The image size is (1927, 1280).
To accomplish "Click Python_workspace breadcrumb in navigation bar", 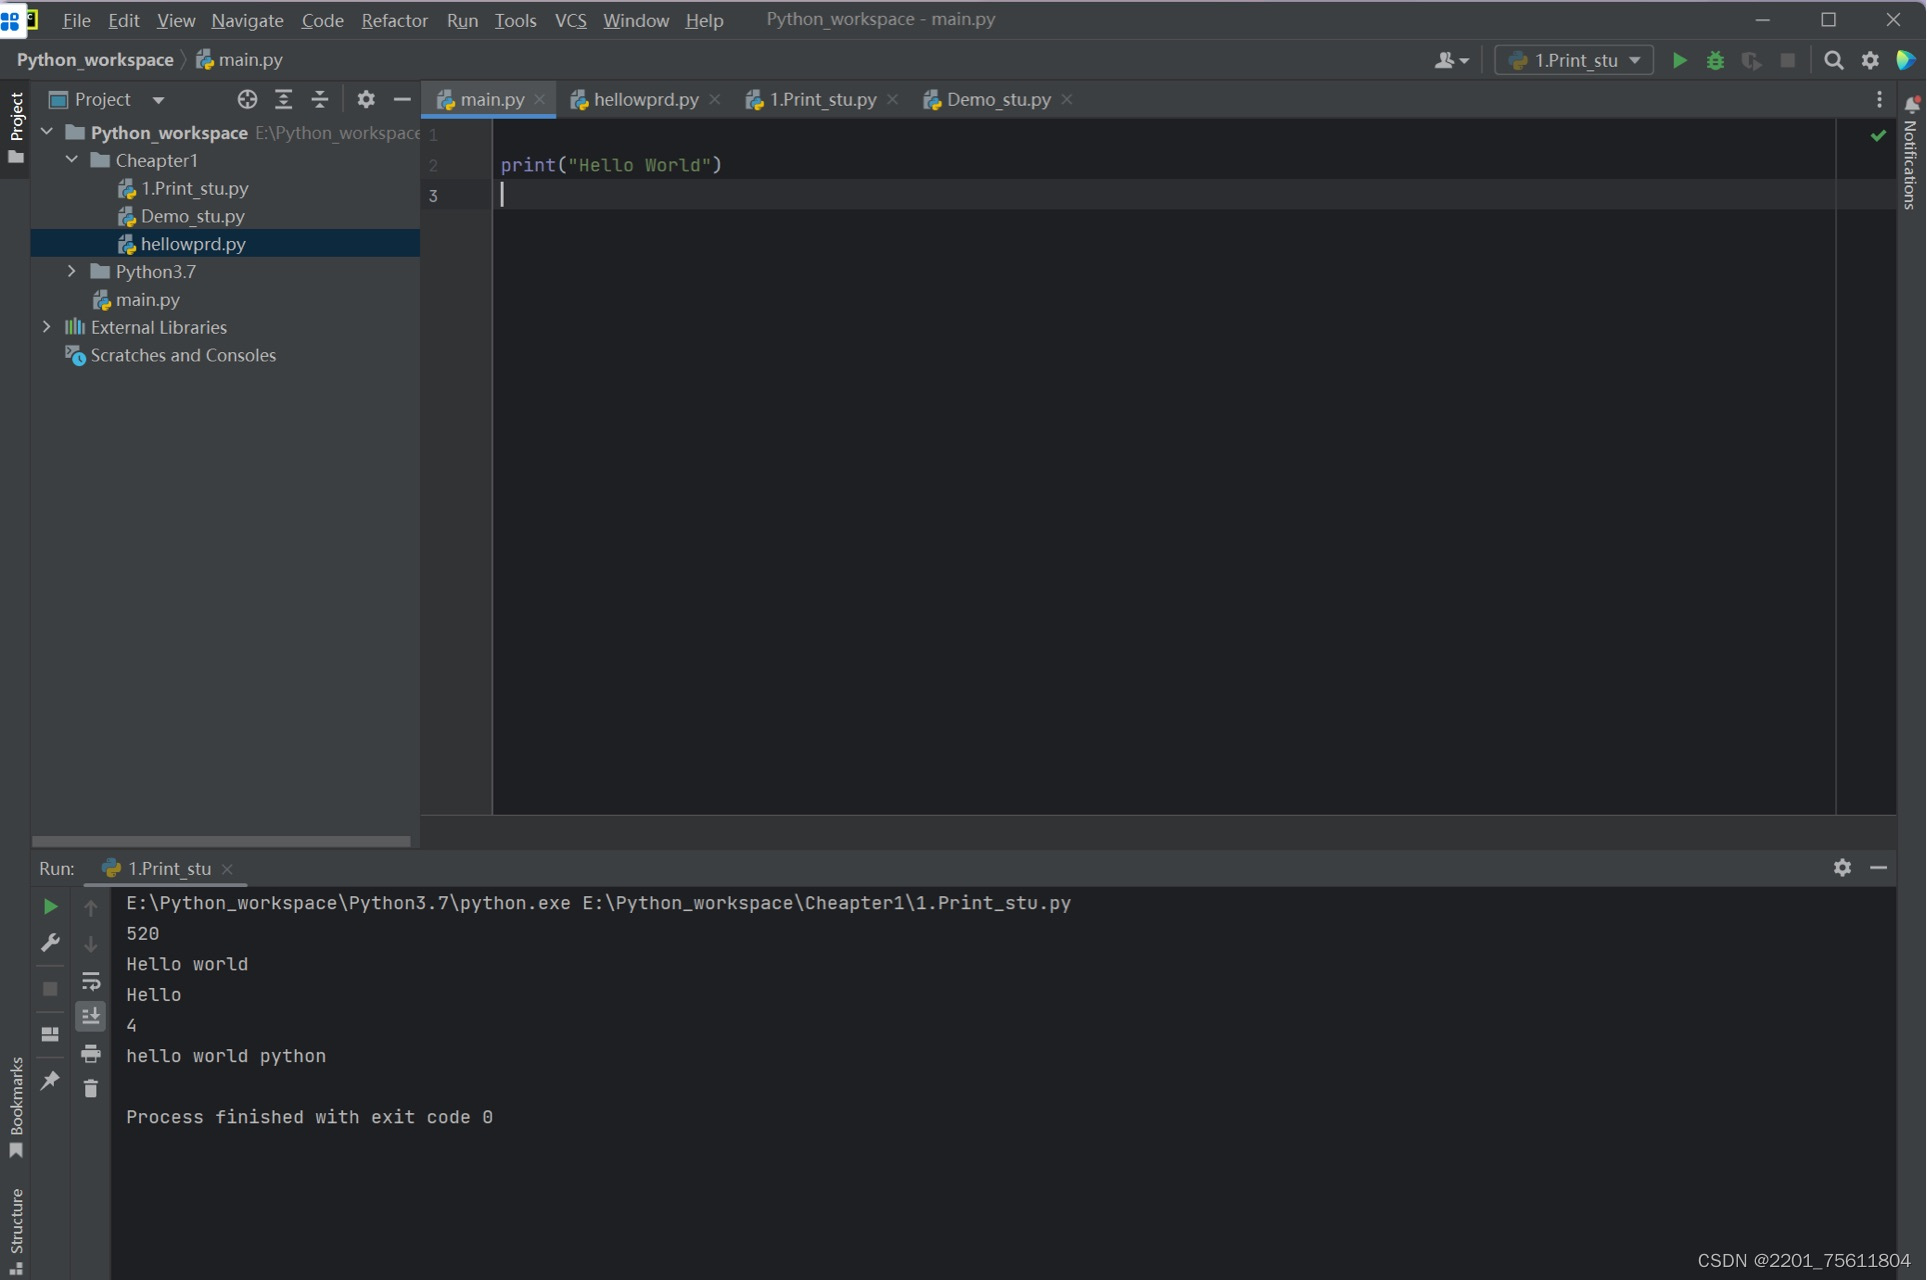I will pos(95,60).
